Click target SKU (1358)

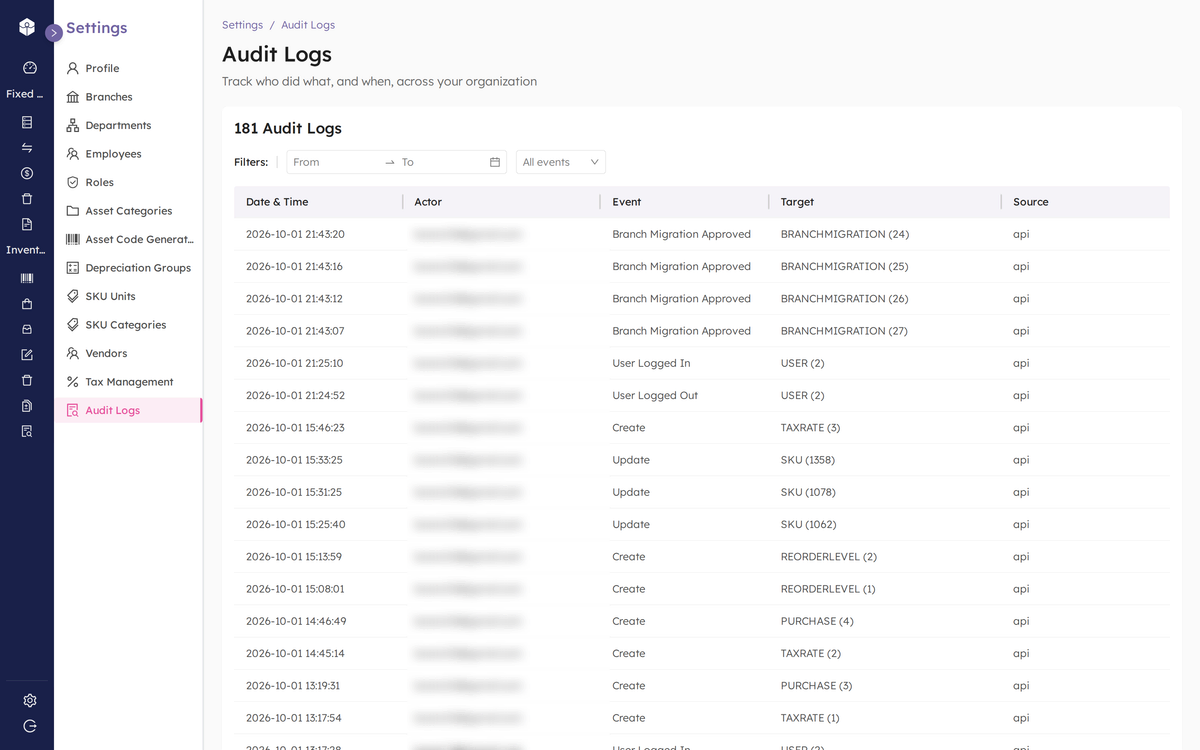pos(807,460)
